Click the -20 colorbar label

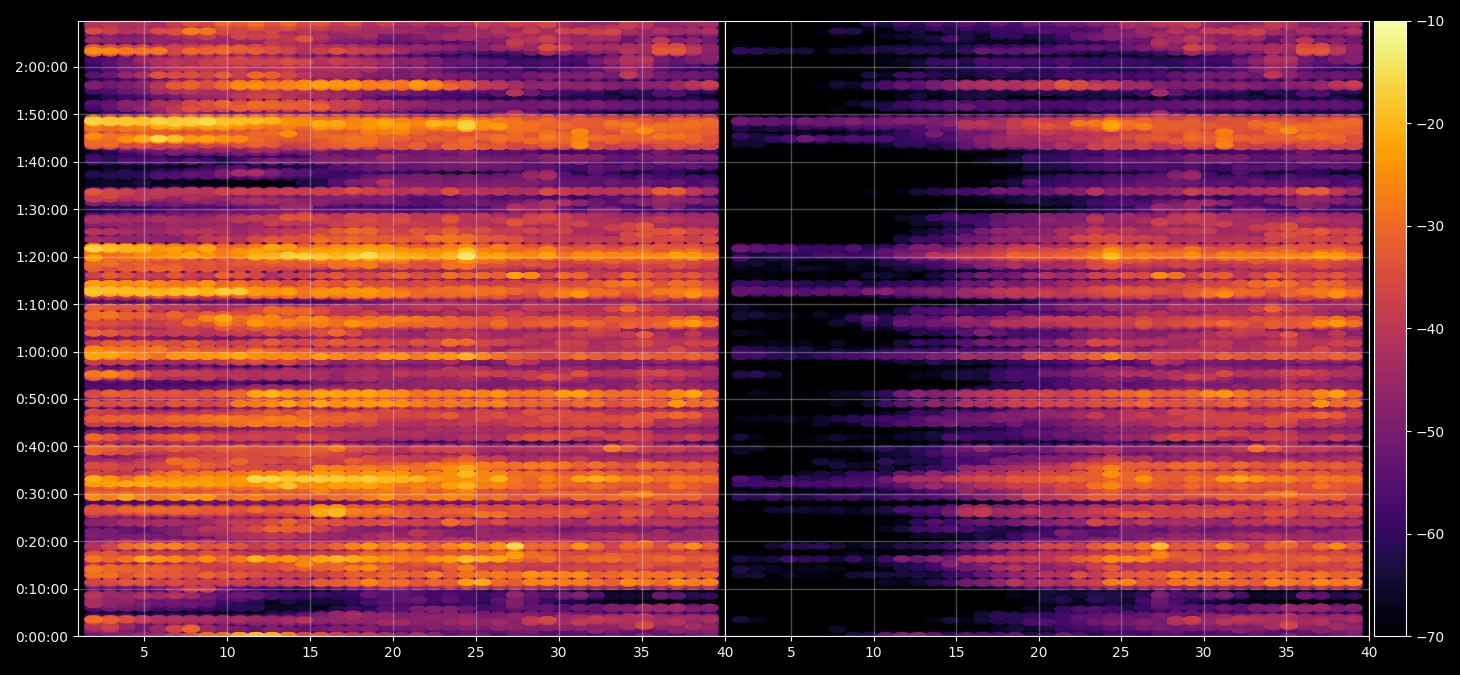[1429, 124]
